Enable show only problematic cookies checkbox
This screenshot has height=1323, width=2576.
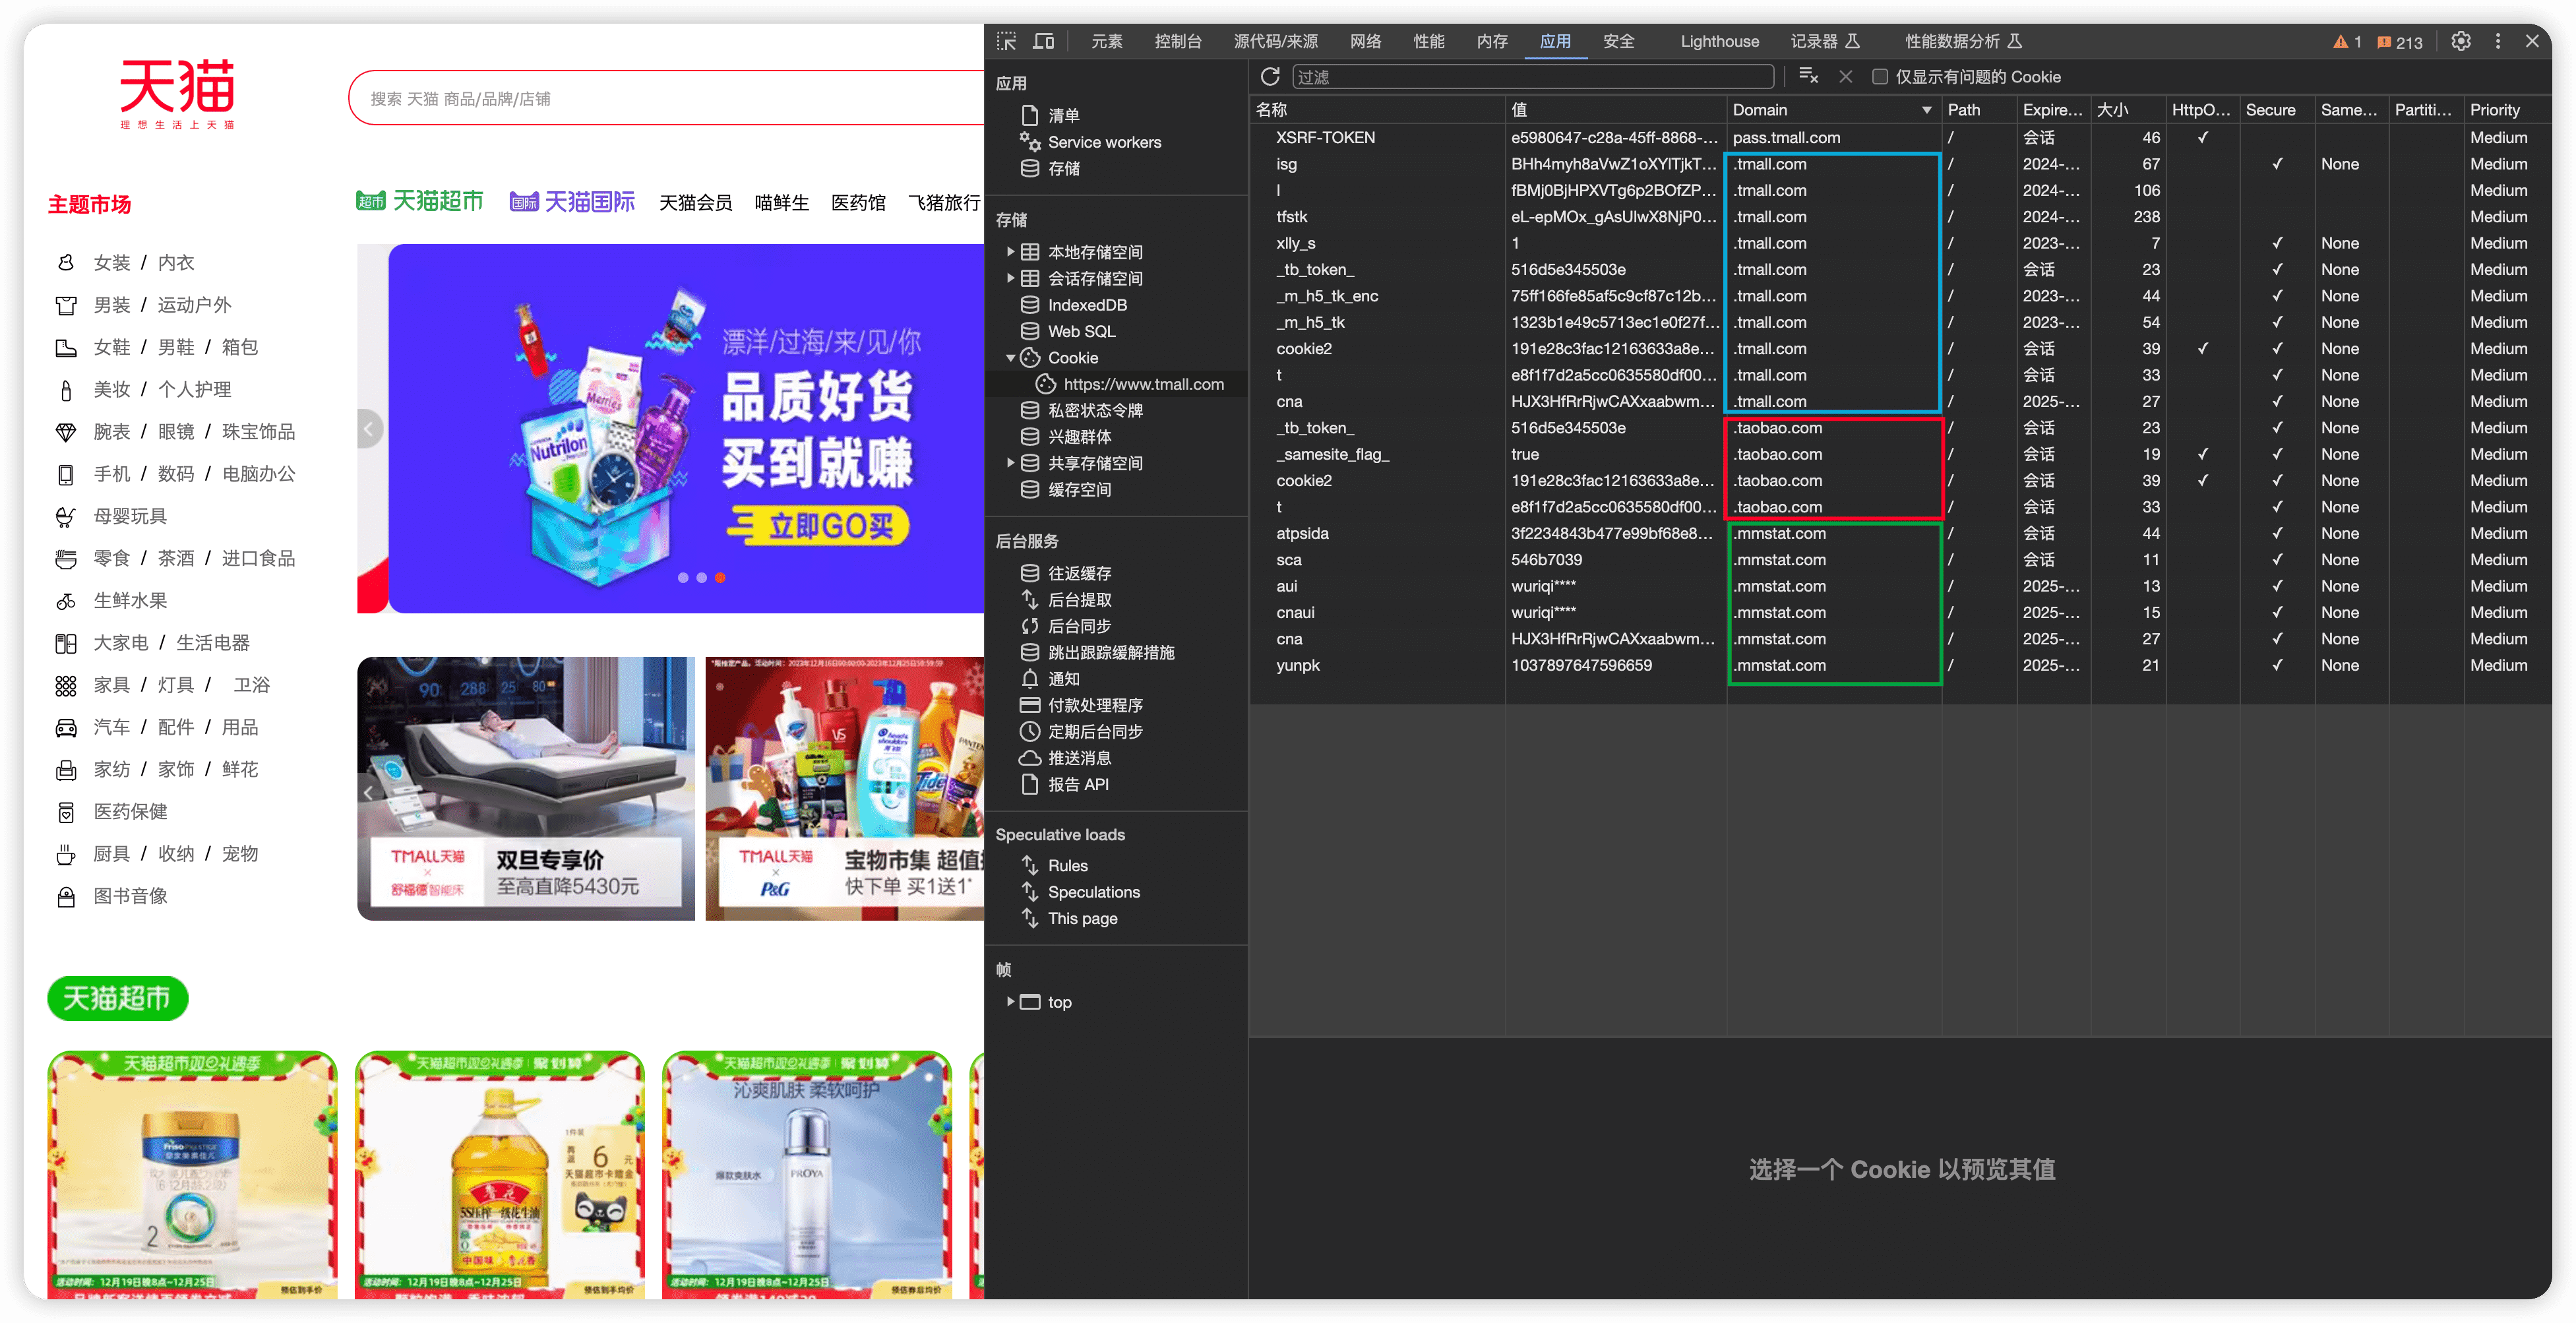[x=1880, y=77]
